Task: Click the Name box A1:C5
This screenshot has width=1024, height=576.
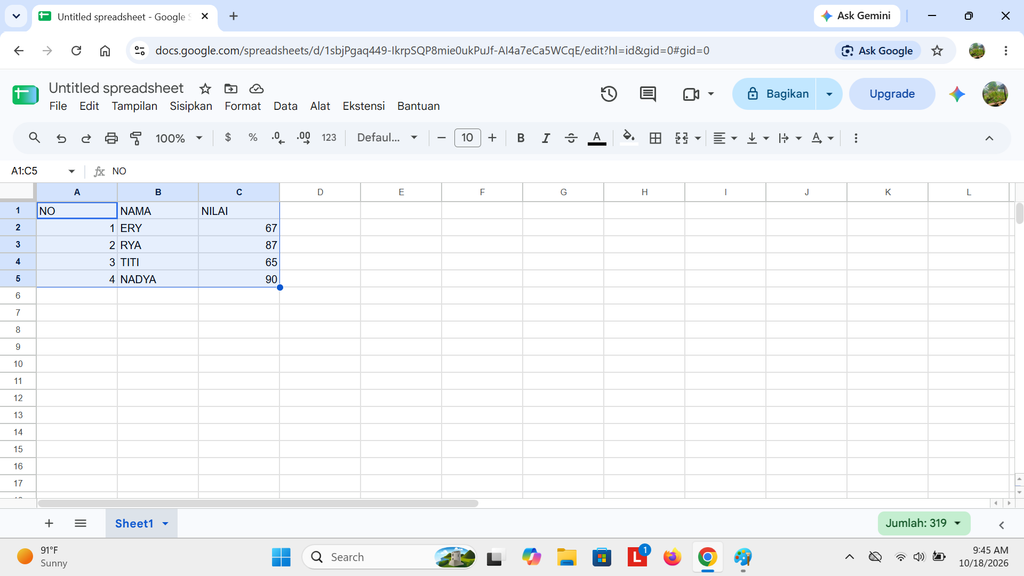Action: (x=42, y=171)
